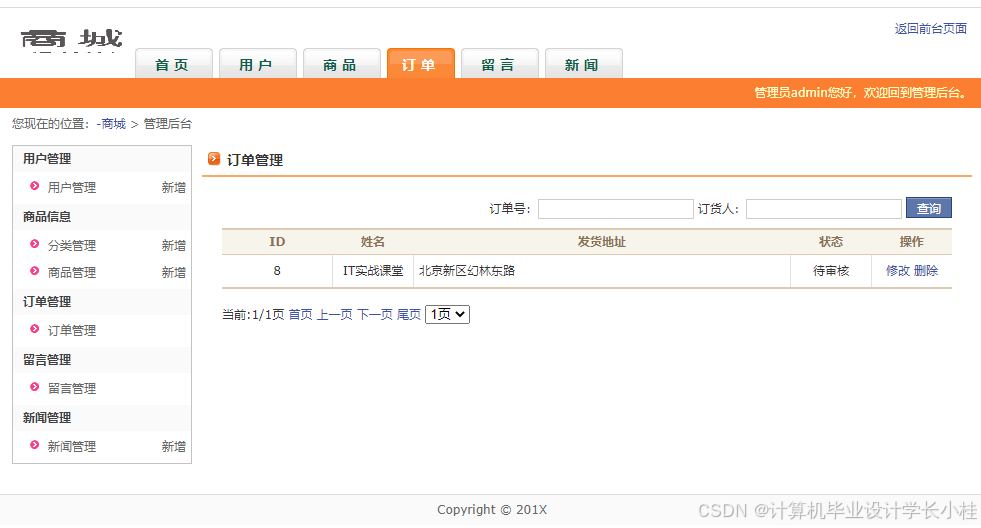Click 修改 for order 8
The image size is (981, 528).
(898, 271)
